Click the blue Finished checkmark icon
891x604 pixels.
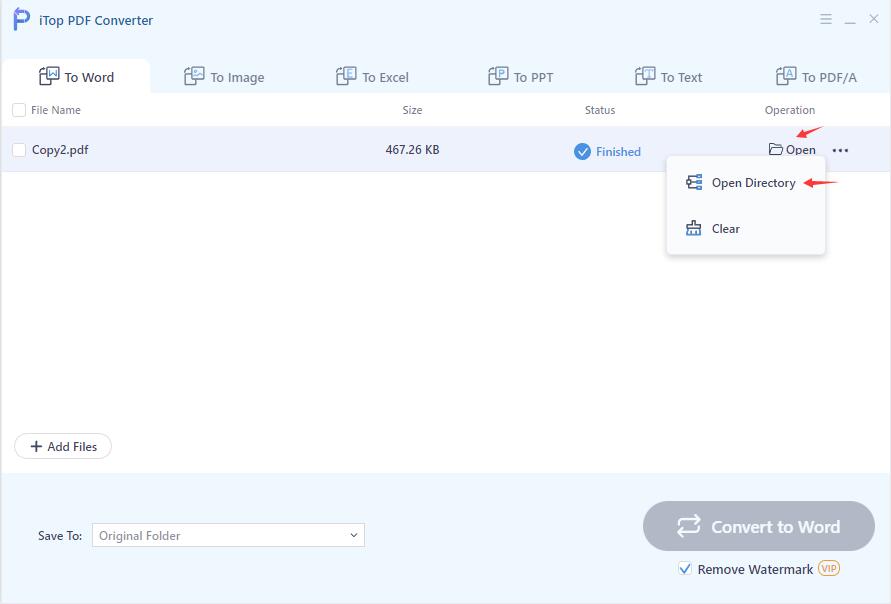(582, 151)
